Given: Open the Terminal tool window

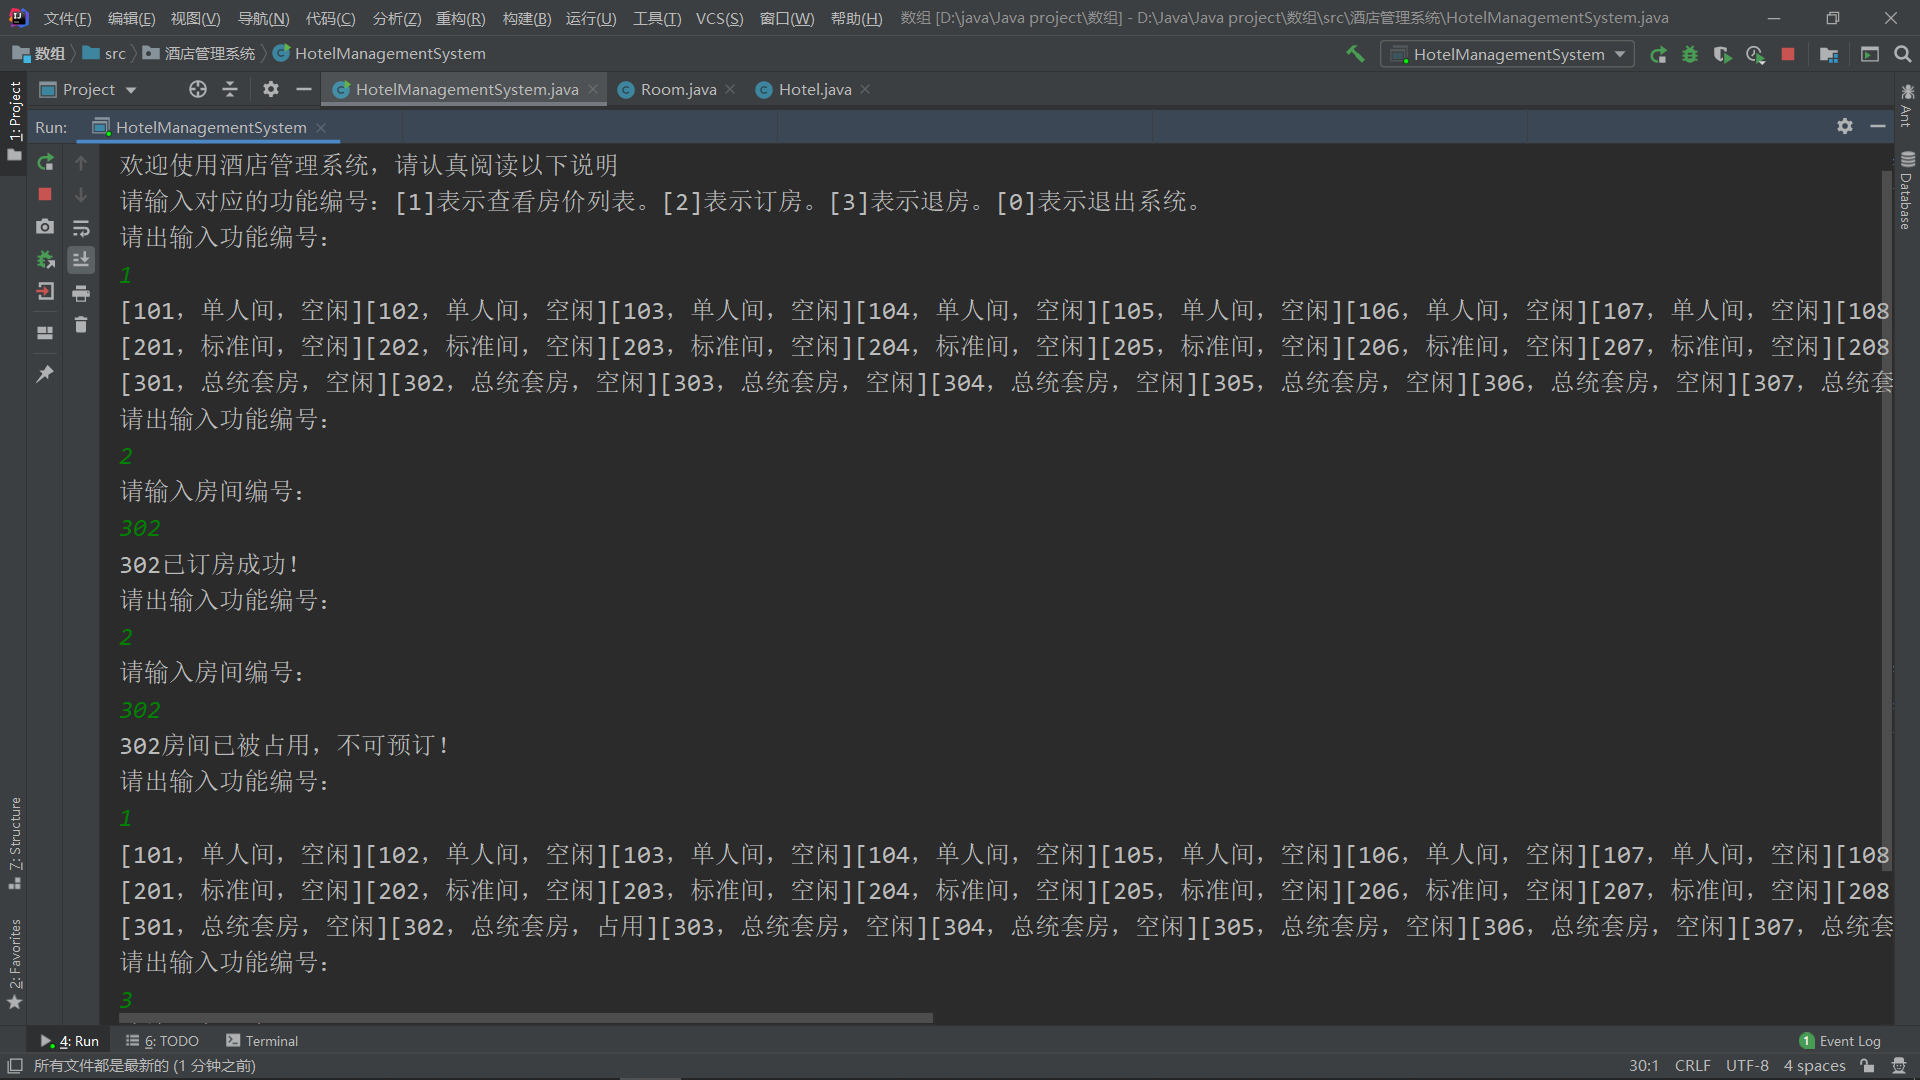Looking at the screenshot, I should [x=262, y=1041].
